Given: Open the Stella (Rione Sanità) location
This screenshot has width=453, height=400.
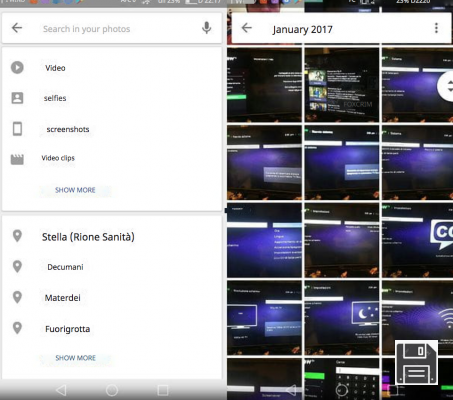Looking at the screenshot, I should [x=112, y=237].
